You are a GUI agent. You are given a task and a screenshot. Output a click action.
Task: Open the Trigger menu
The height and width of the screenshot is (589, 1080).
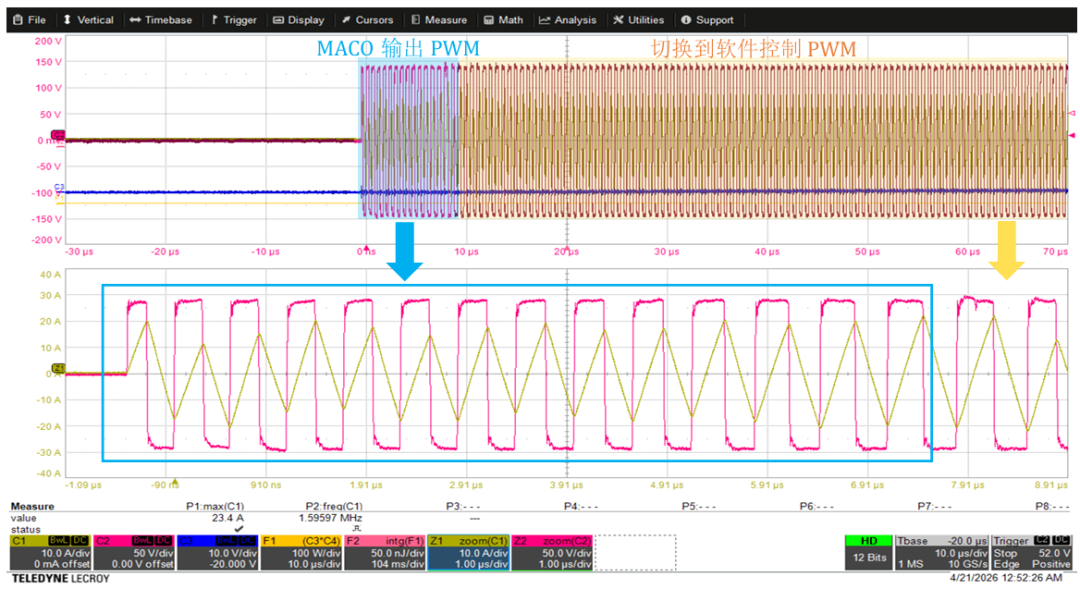234,20
